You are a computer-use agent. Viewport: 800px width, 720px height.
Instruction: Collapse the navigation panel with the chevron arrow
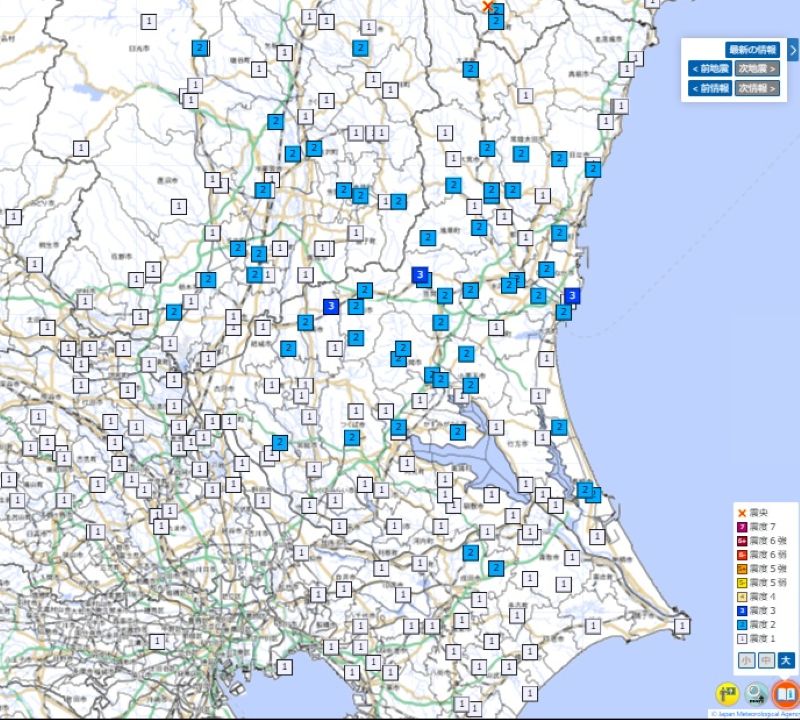[792, 49]
